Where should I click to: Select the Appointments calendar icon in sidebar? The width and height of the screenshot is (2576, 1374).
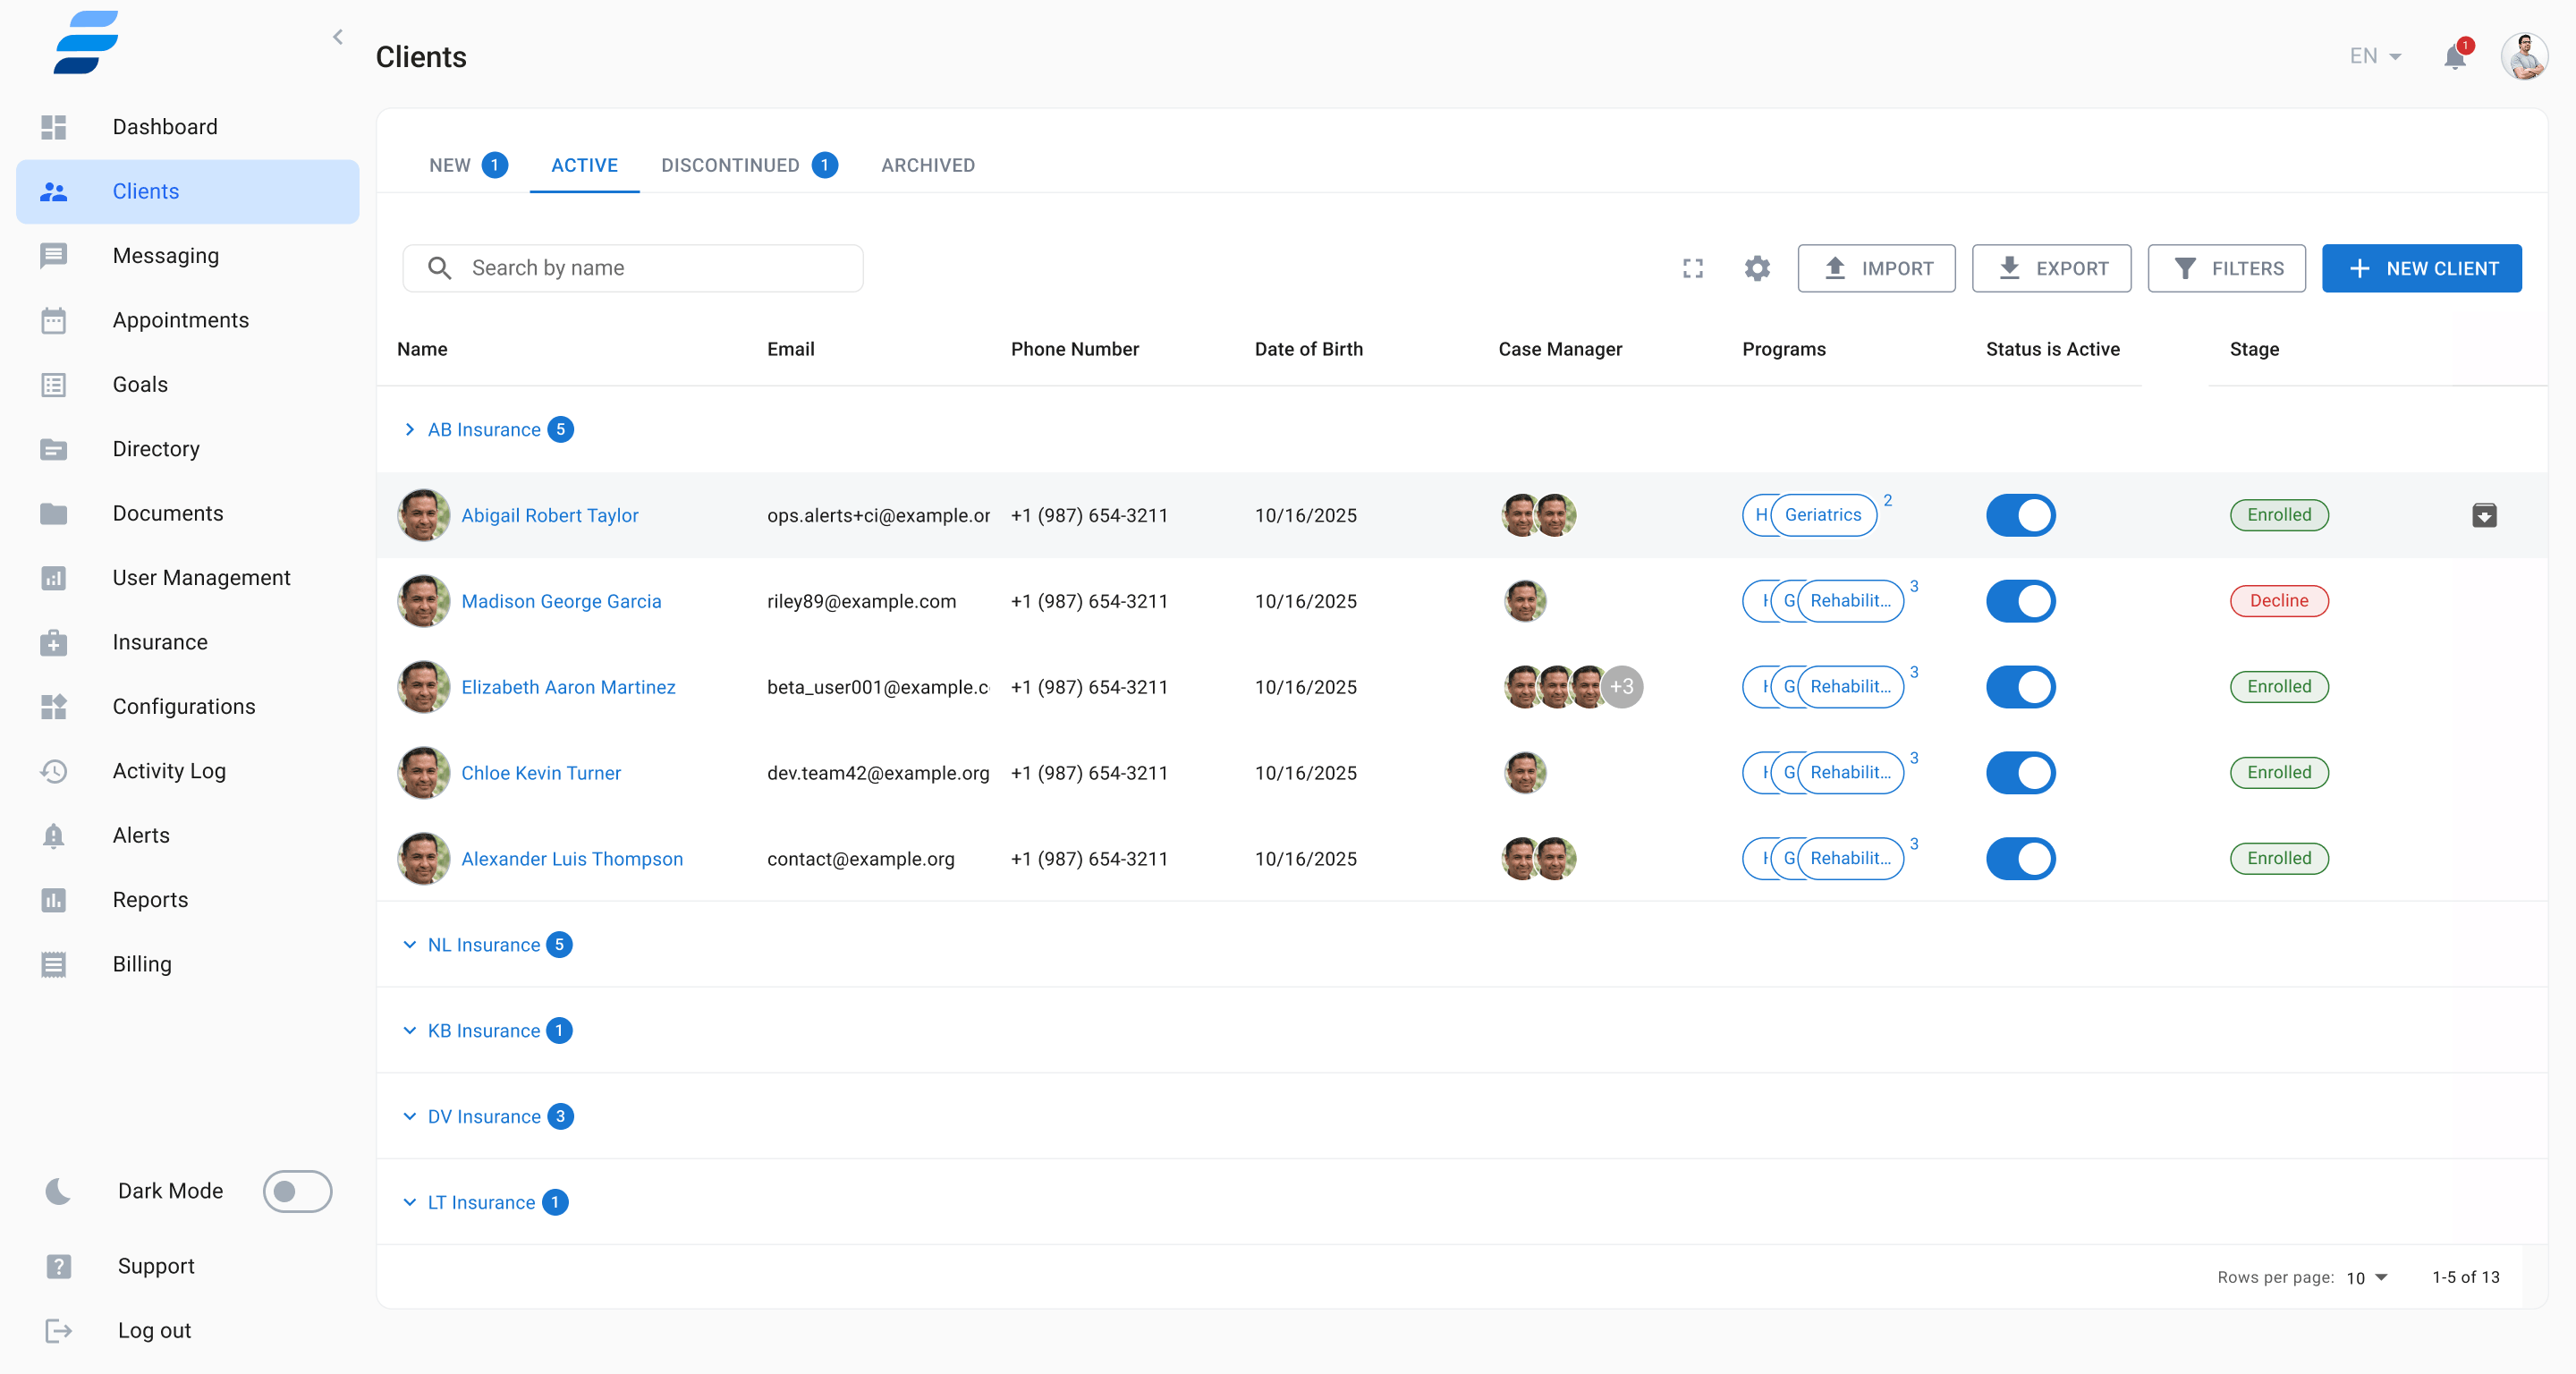tap(53, 320)
